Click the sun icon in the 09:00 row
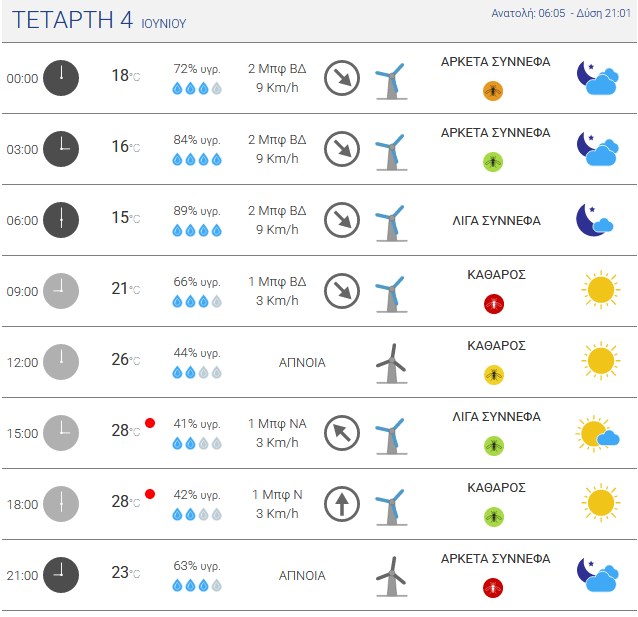 coord(601,290)
